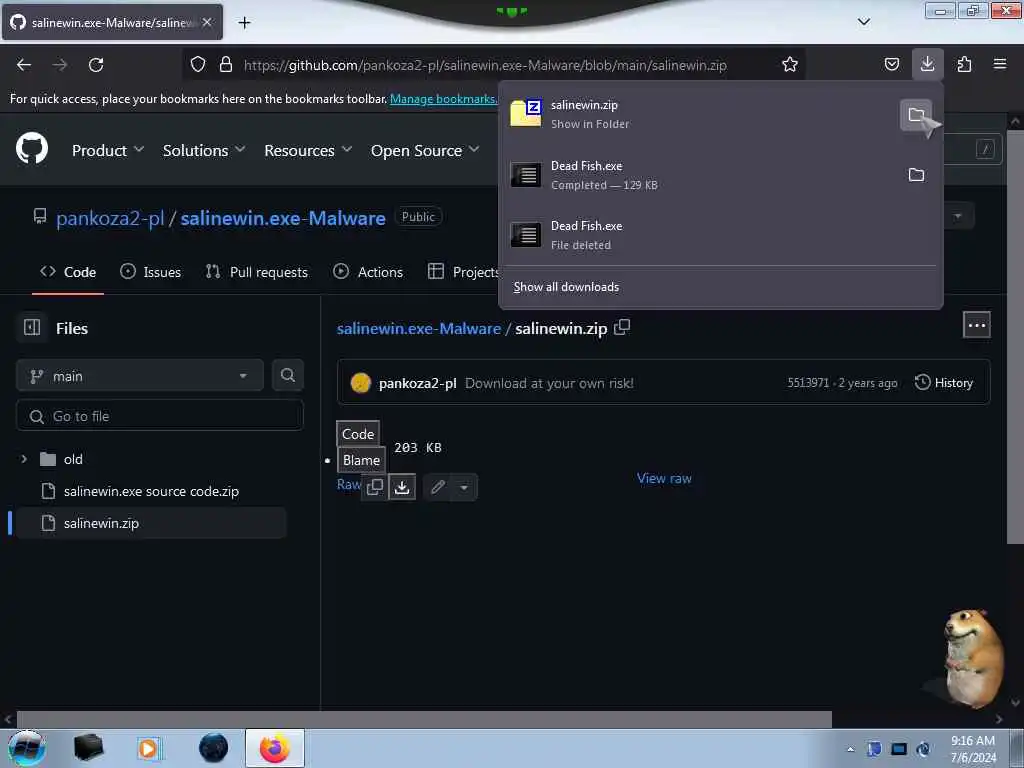Screen dimensions: 1024x768
Task: Switch to the Projects tab
Action: (x=463, y=272)
